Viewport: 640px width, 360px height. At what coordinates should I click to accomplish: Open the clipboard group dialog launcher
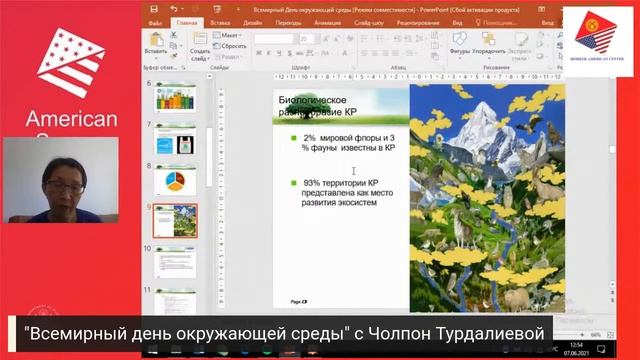coord(183,67)
